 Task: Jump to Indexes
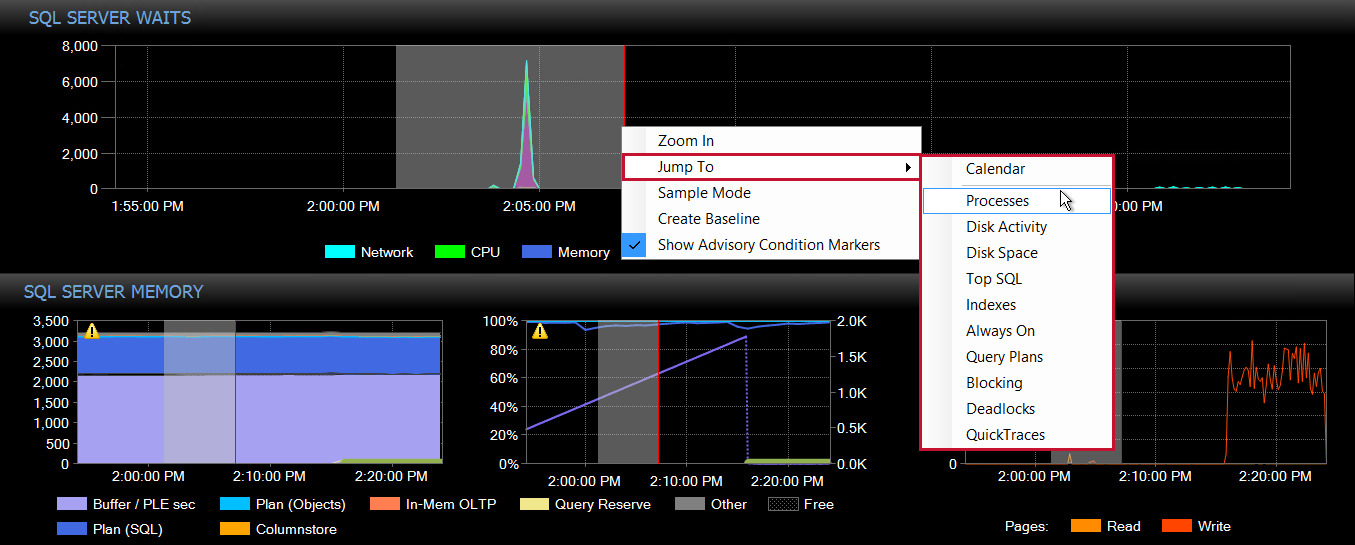click(x=1016, y=305)
